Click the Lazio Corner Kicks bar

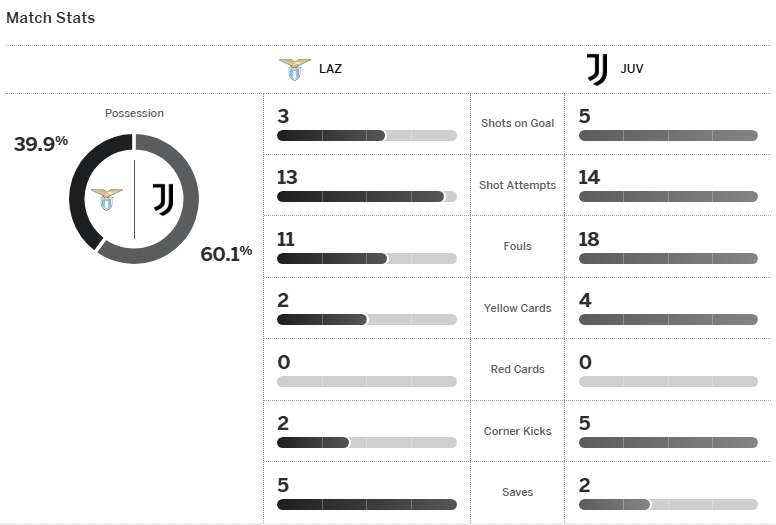tap(366, 442)
